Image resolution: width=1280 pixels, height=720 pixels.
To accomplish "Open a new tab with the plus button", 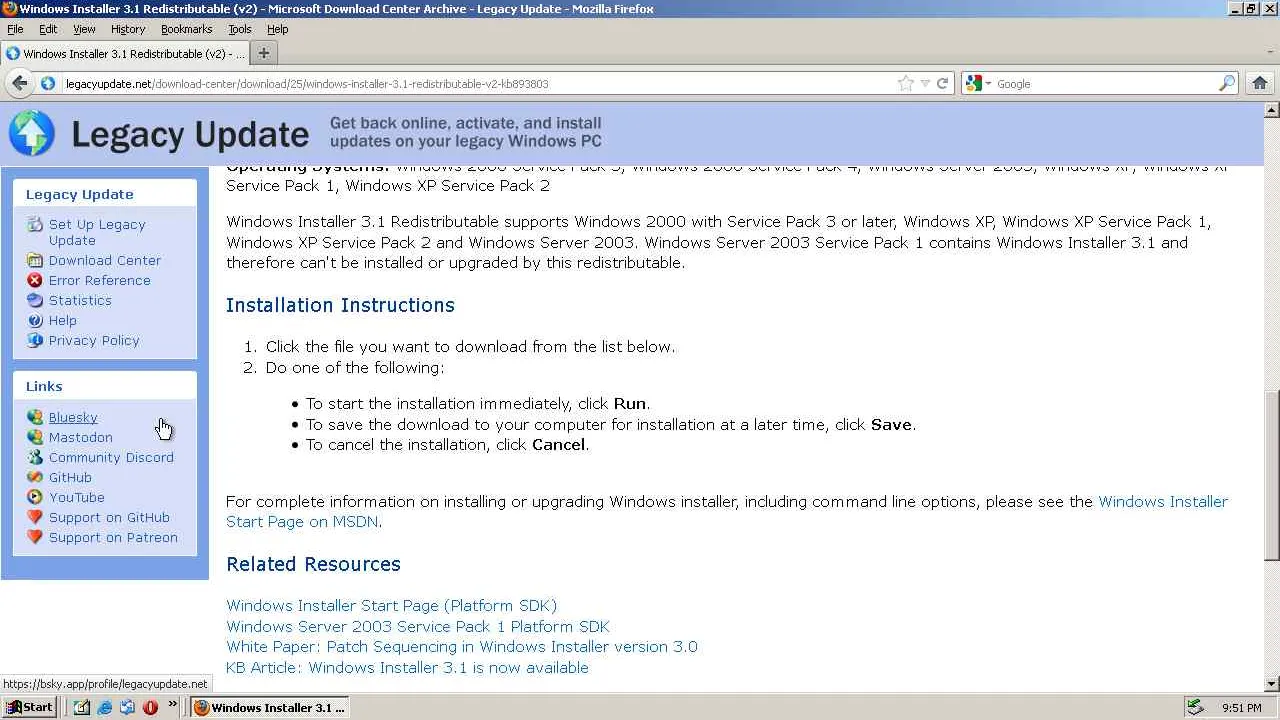I will (263, 53).
